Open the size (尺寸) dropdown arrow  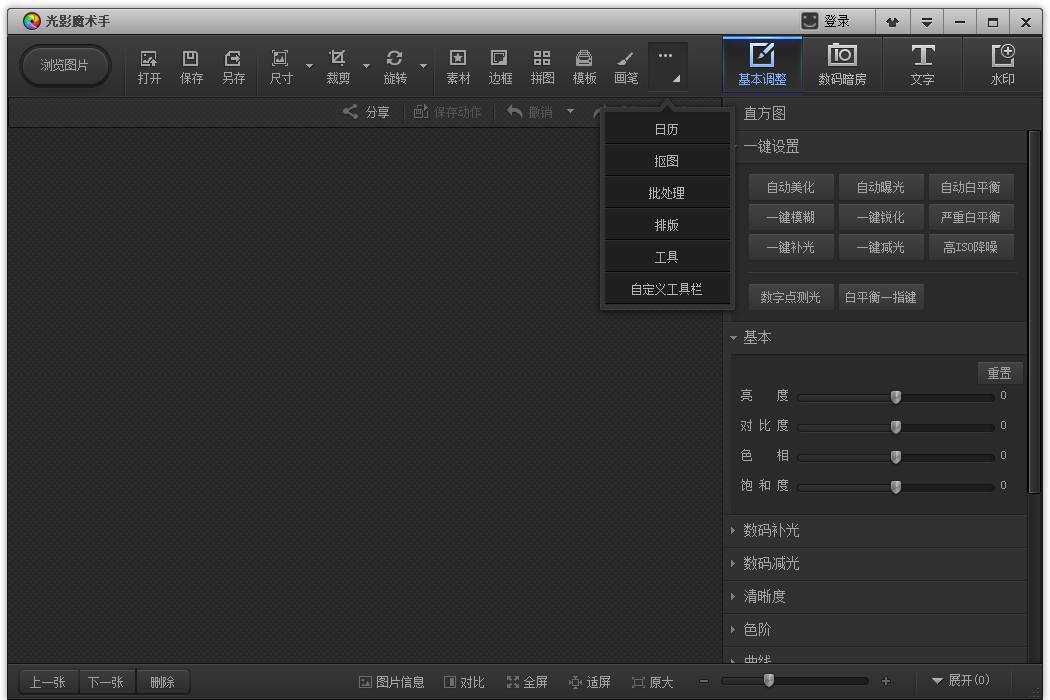click(x=309, y=67)
